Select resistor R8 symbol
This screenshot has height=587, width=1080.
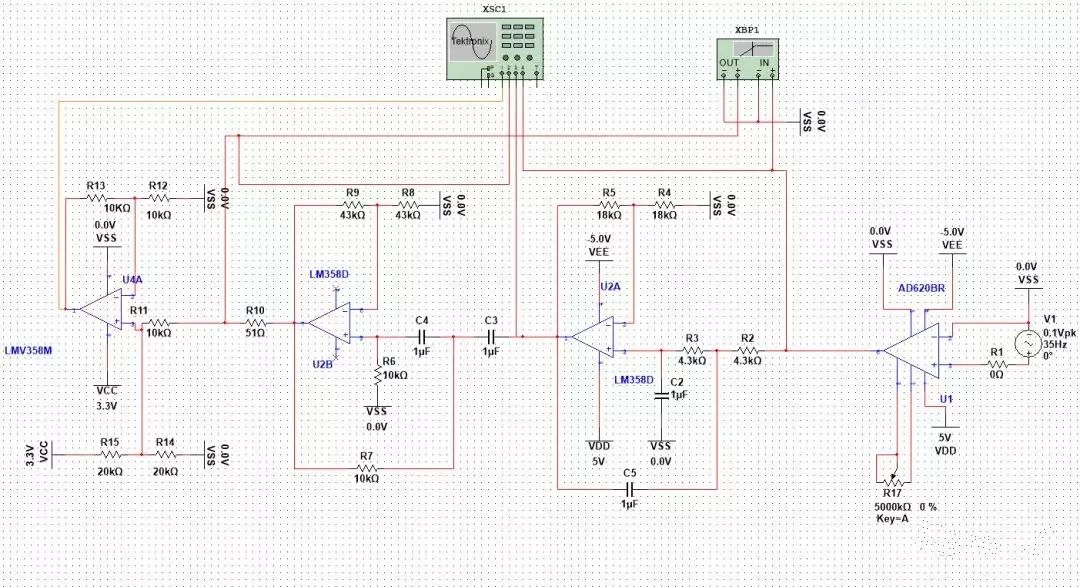(x=408, y=205)
